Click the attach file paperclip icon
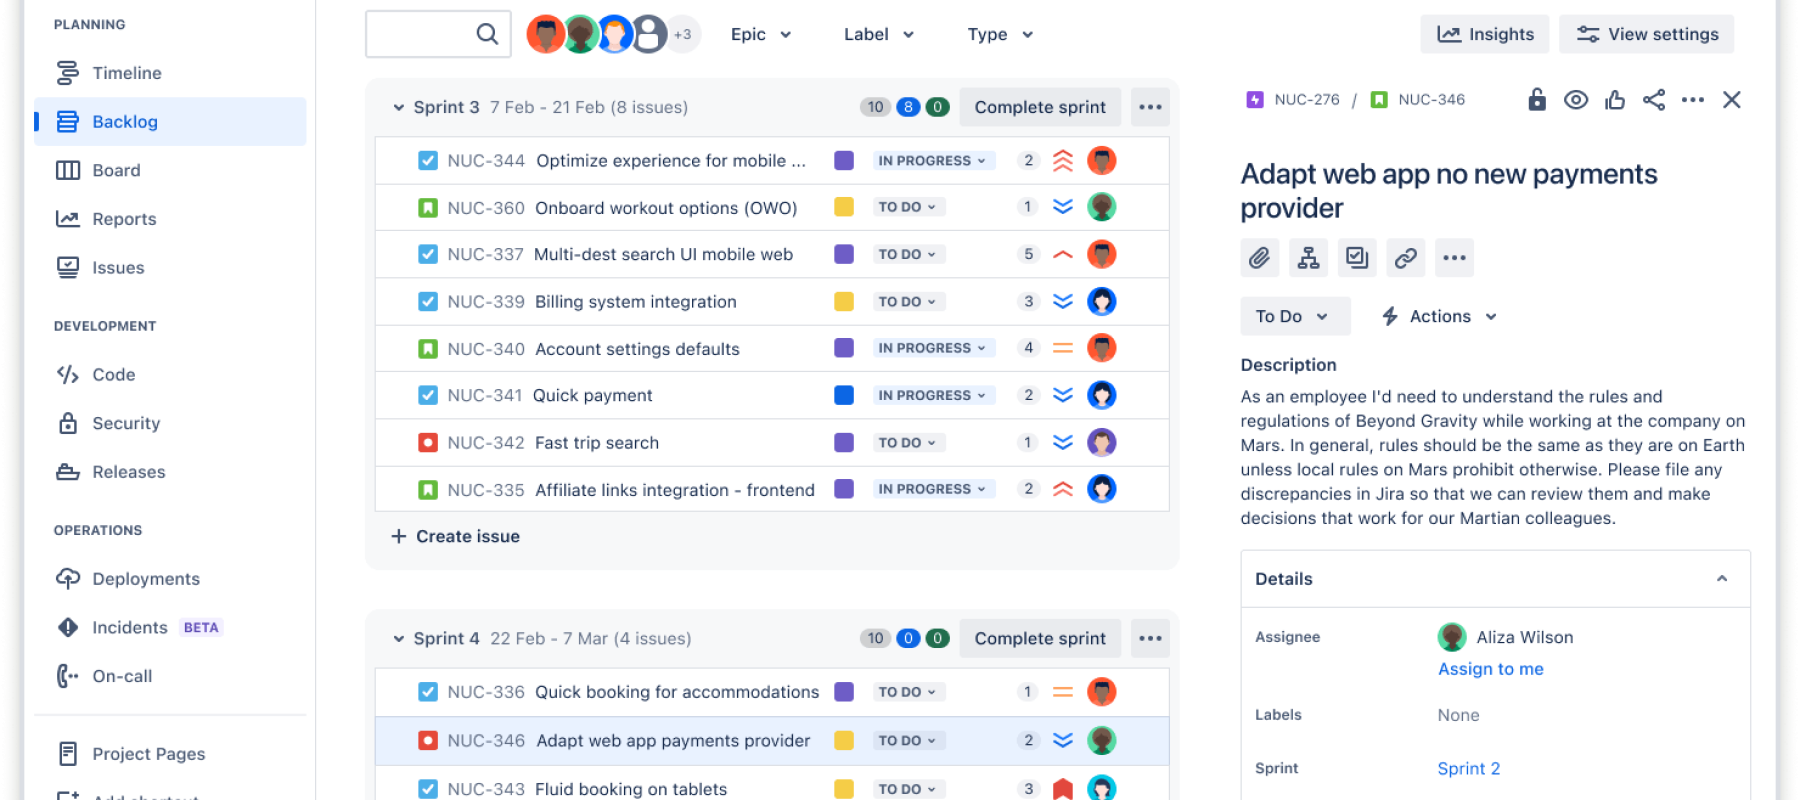Screen dimensions: 1800x800 (1259, 258)
